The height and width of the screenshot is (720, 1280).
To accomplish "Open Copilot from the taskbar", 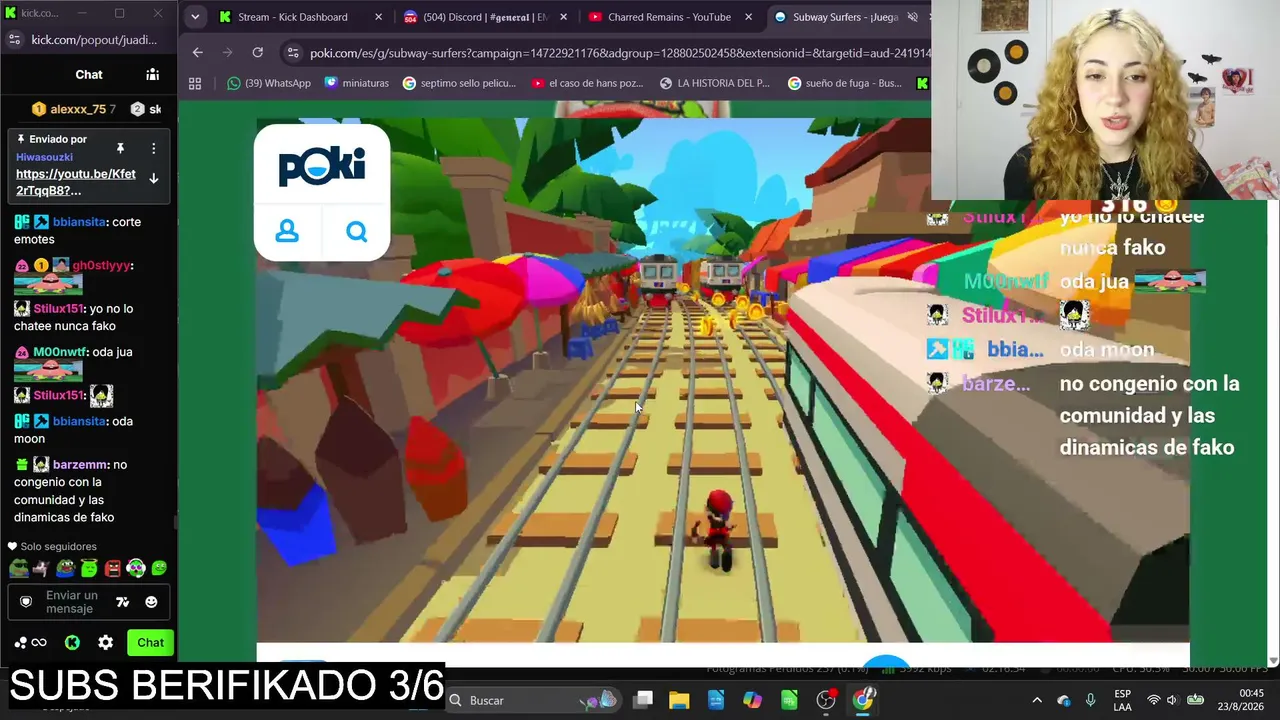I will pos(752,700).
